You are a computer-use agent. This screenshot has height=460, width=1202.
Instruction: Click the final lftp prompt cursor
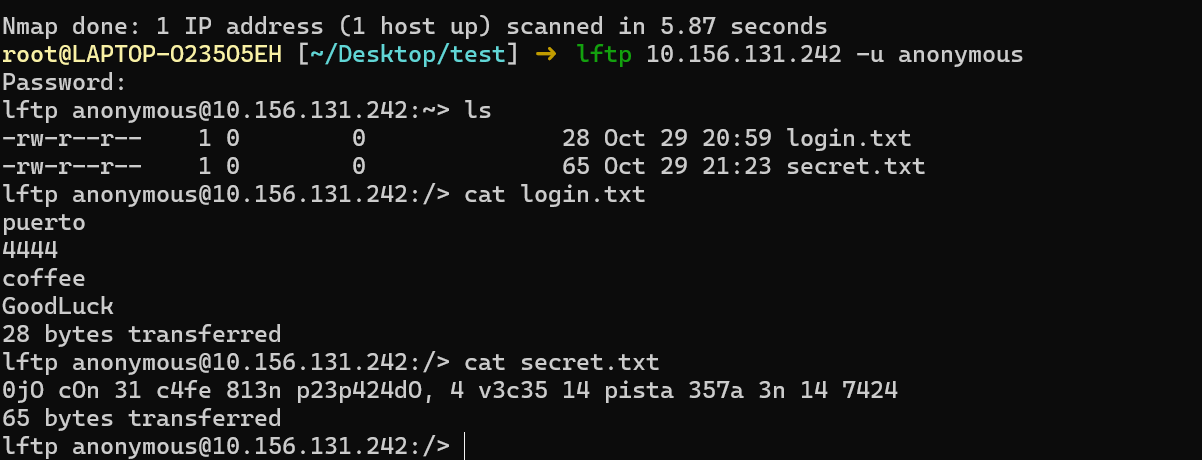[x=466, y=445]
